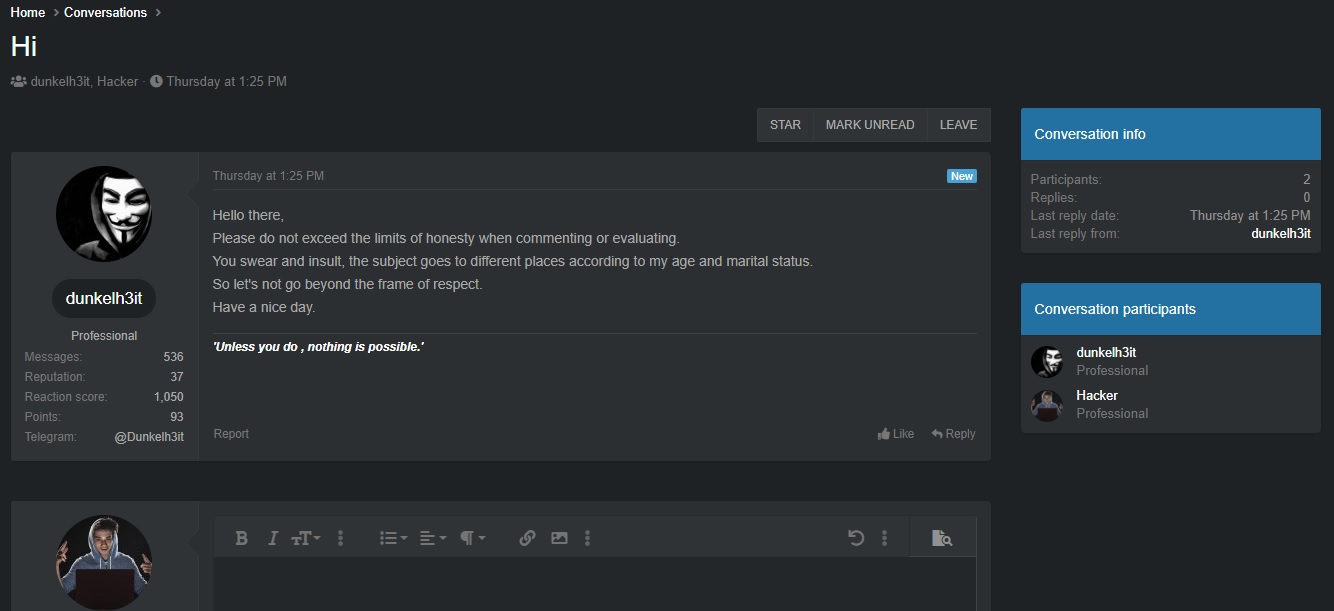
Task: Toggle editor preview mode icon
Action: point(941,538)
